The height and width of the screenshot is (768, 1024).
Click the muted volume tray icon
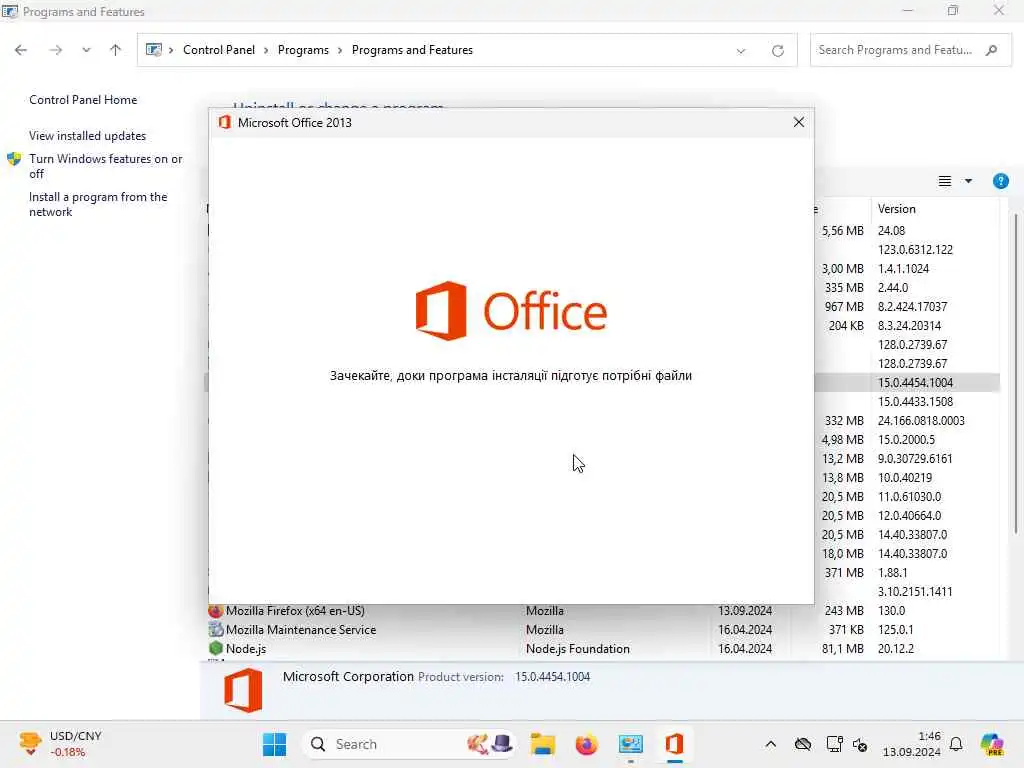pos(860,744)
